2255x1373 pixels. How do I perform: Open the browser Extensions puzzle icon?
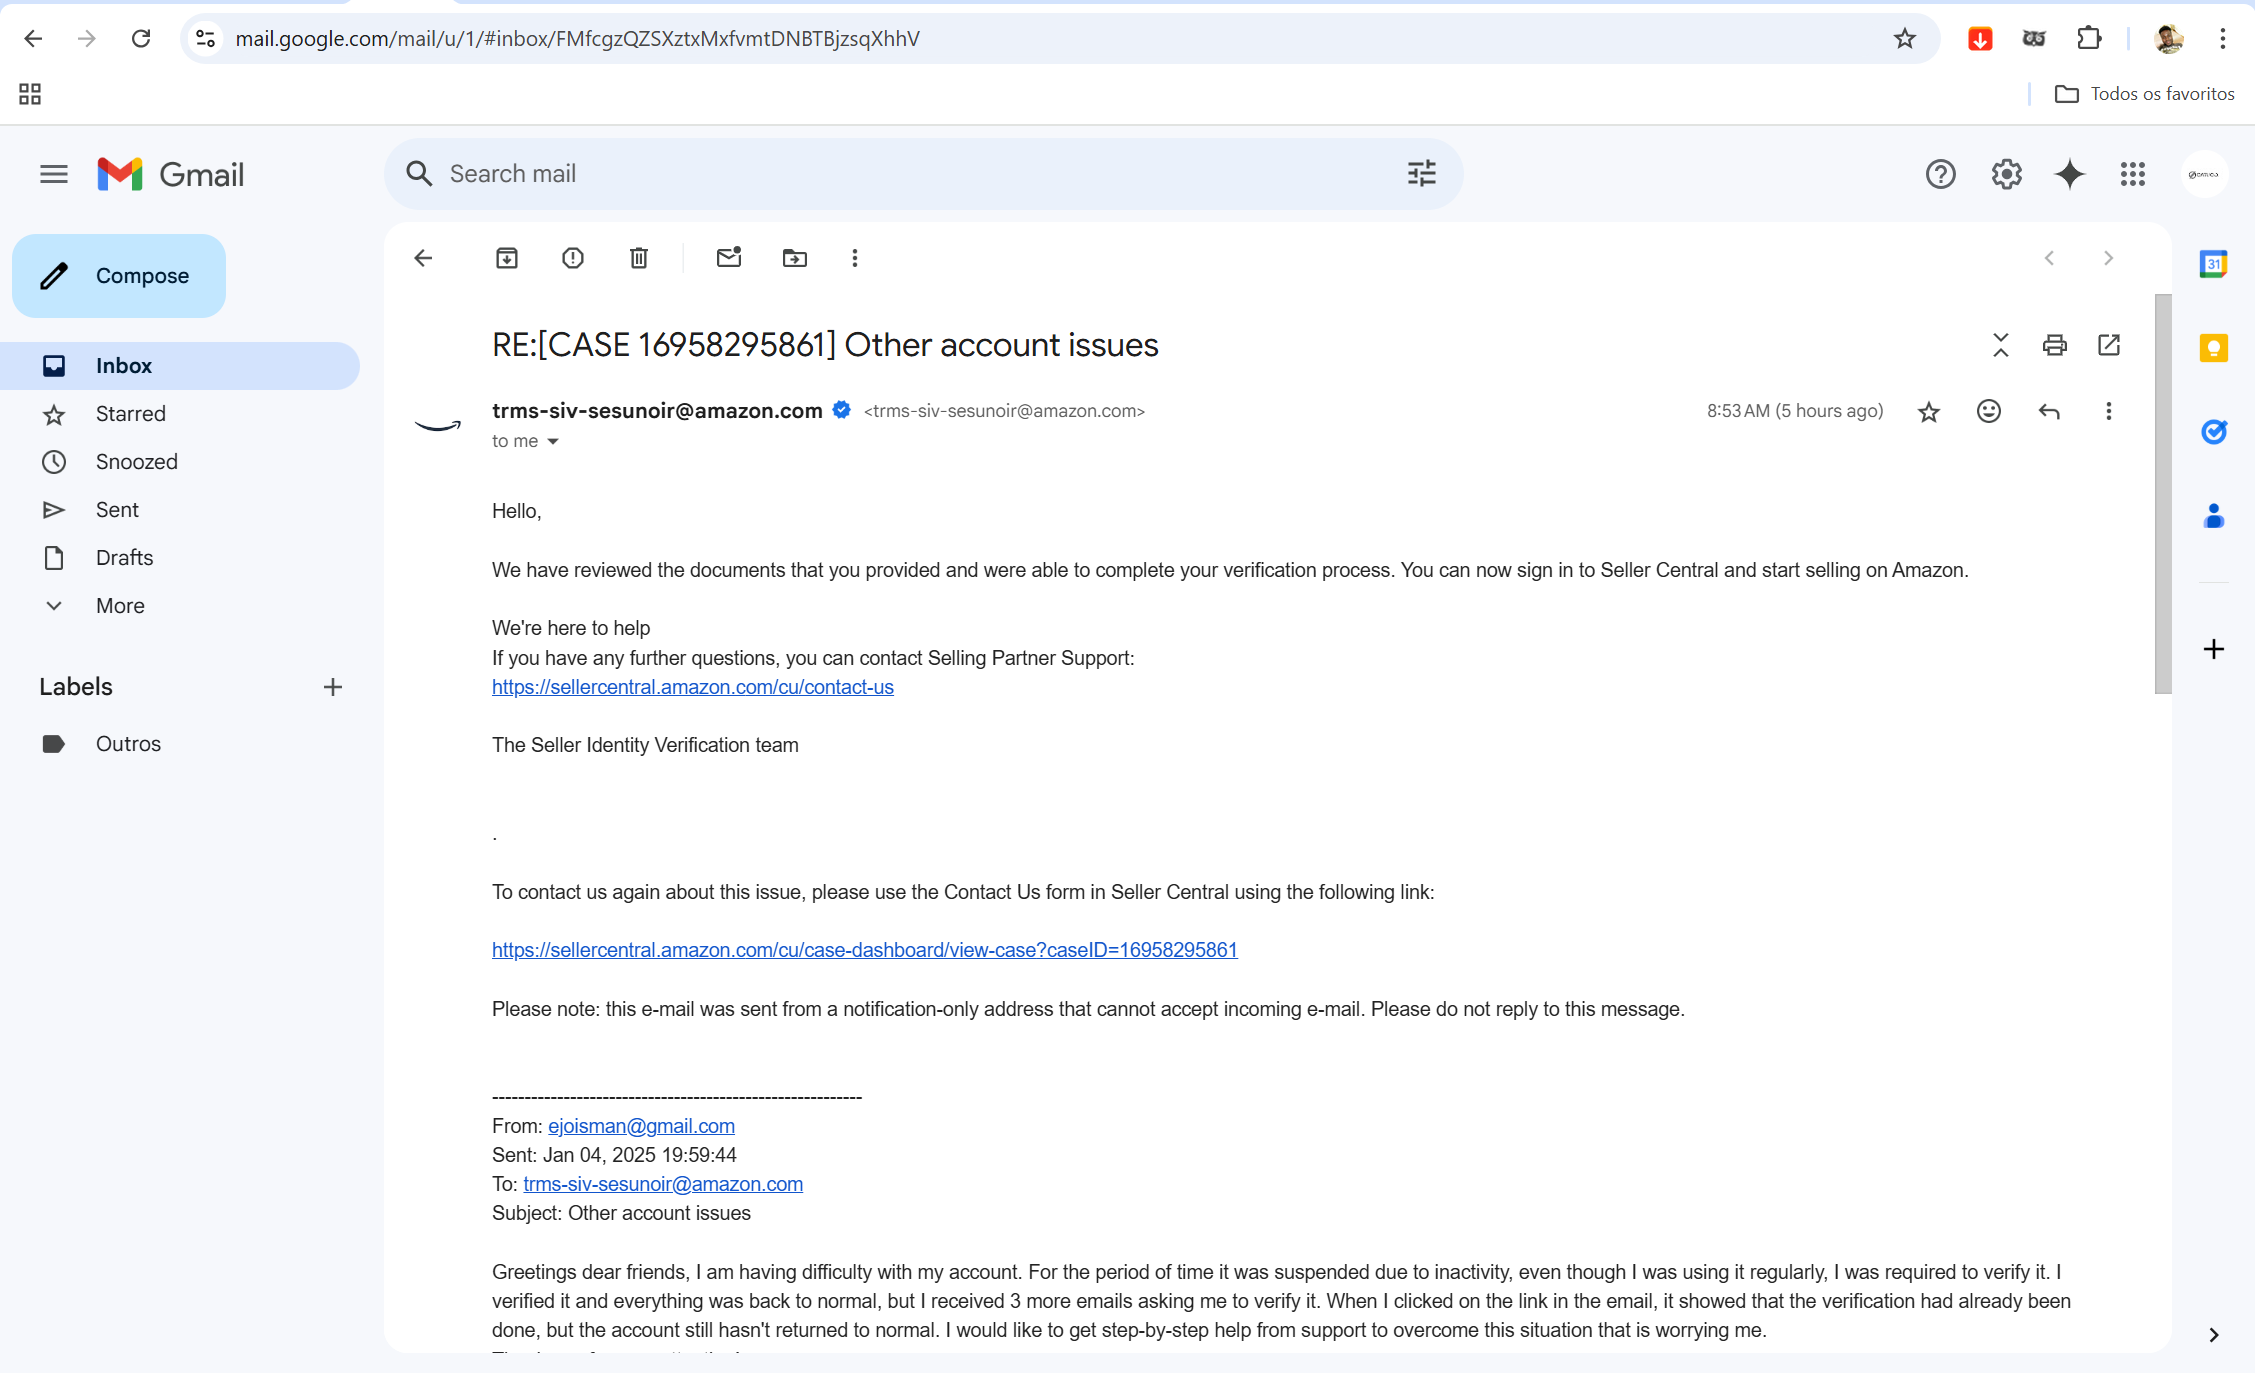click(x=2089, y=38)
